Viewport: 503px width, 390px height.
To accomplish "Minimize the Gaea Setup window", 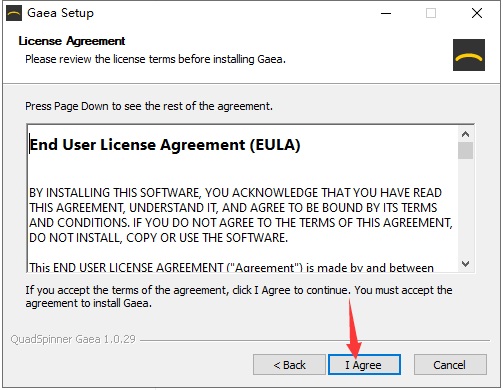I will 386,14.
